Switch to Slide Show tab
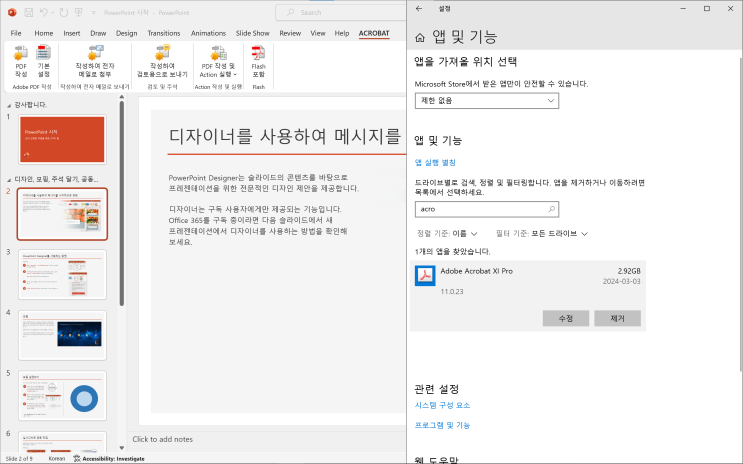743x464 pixels. [253, 33]
